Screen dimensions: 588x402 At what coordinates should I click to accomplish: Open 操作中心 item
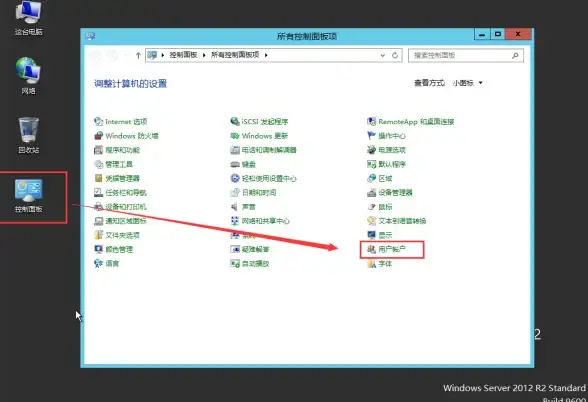tap(386, 136)
